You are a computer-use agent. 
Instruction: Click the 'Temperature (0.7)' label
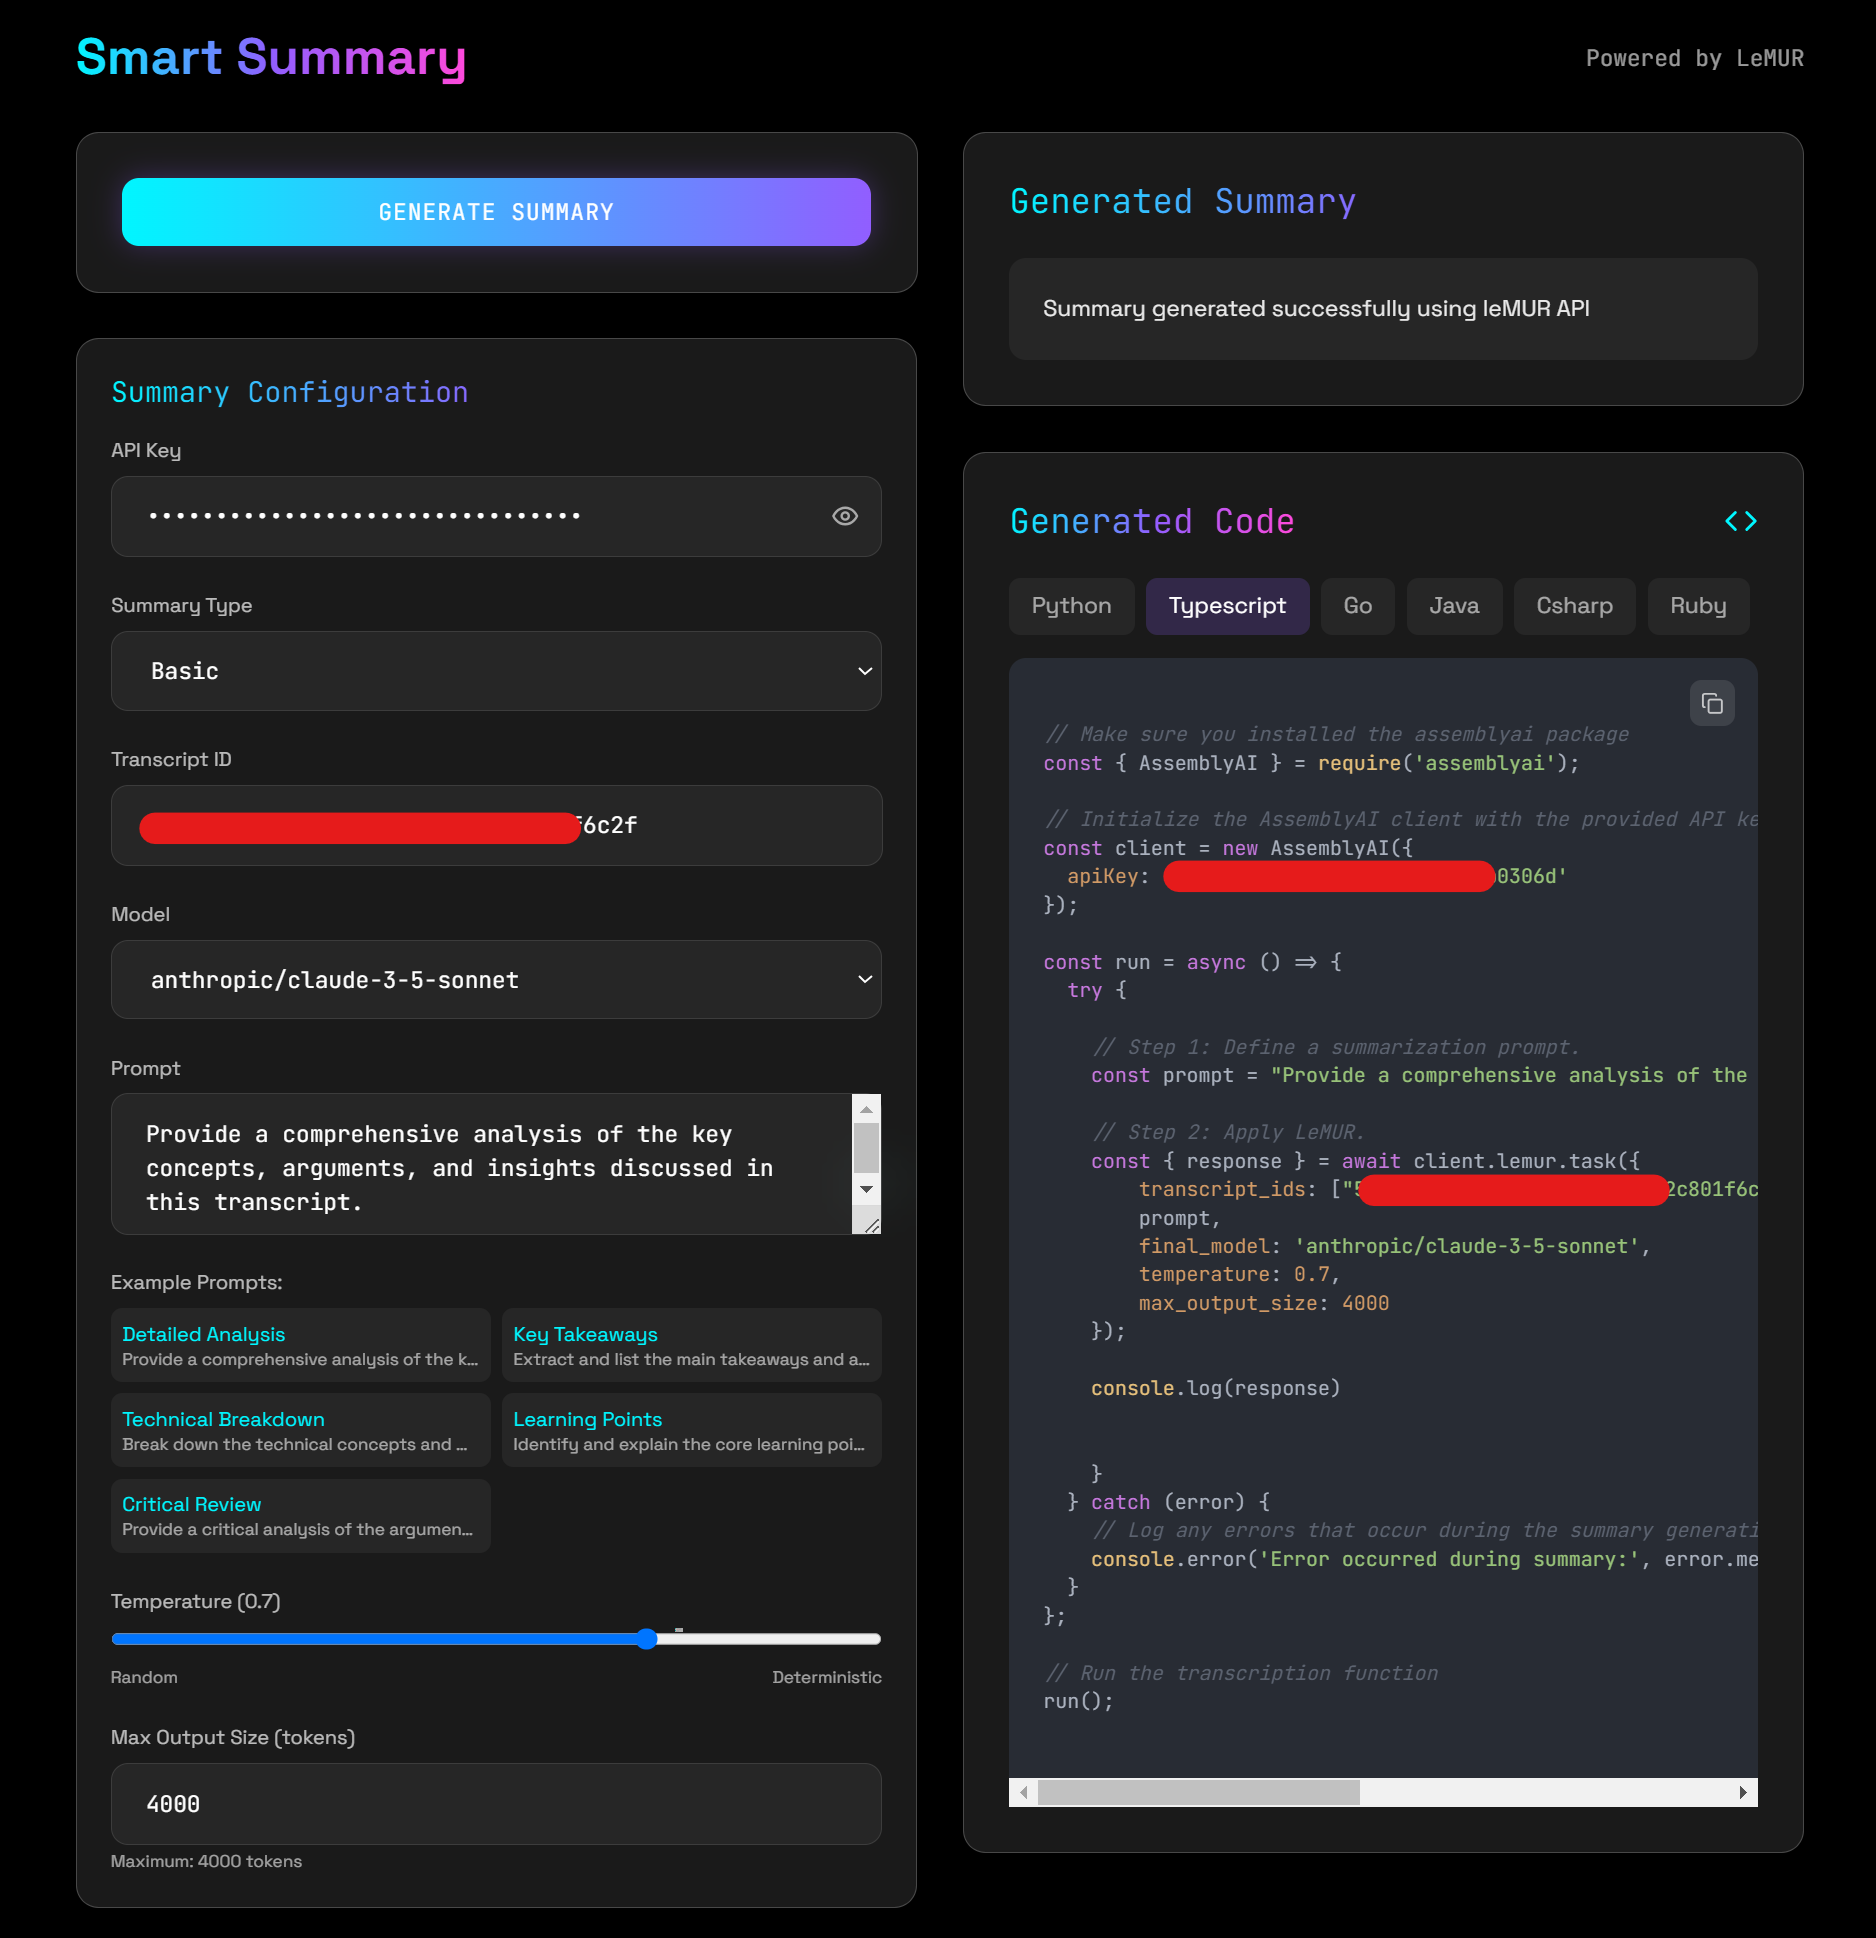click(x=196, y=1601)
